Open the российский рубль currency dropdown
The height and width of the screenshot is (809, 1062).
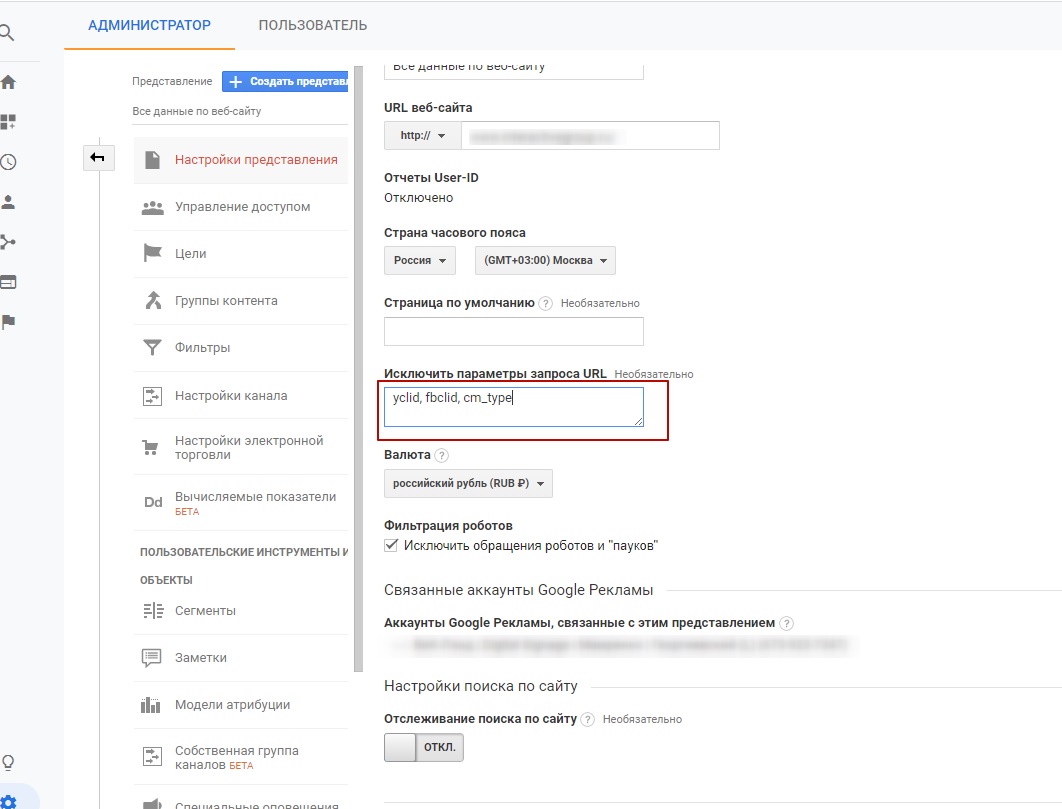(468, 484)
